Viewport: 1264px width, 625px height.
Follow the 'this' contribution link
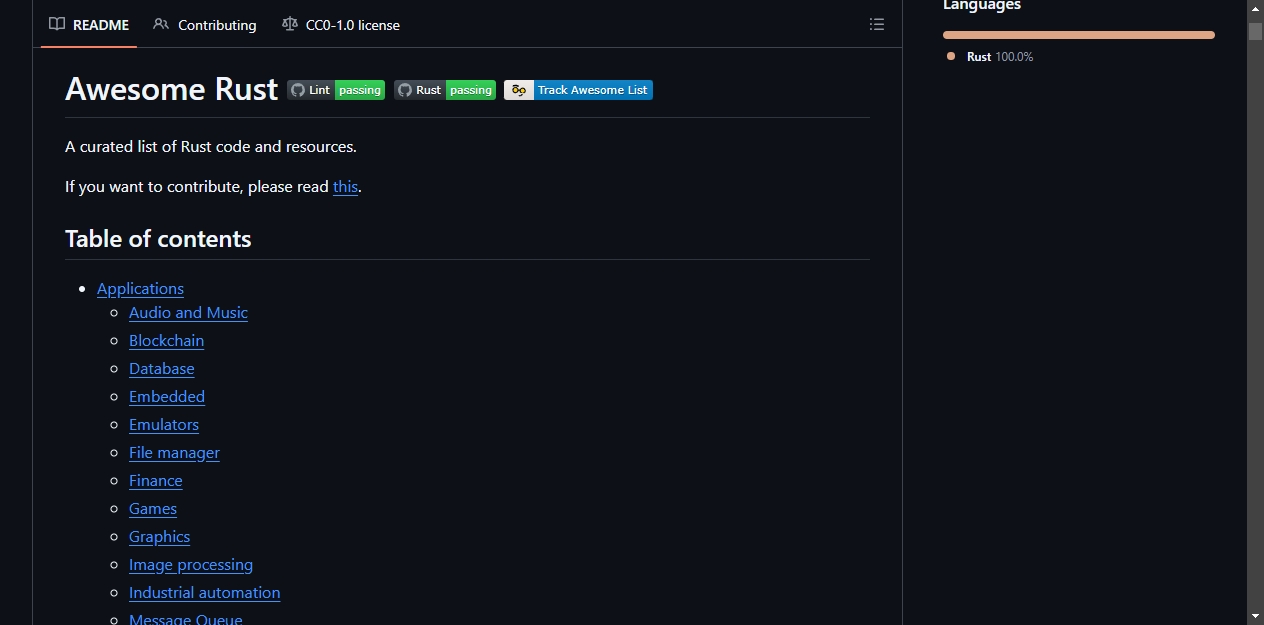[x=345, y=187]
